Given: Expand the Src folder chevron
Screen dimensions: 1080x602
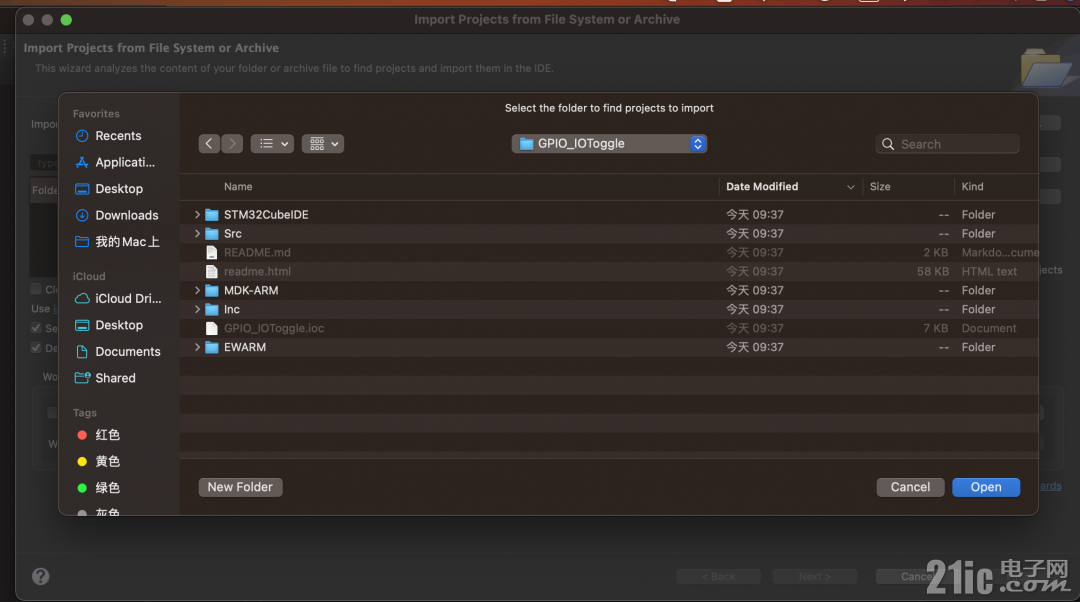Looking at the screenshot, I should (197, 233).
